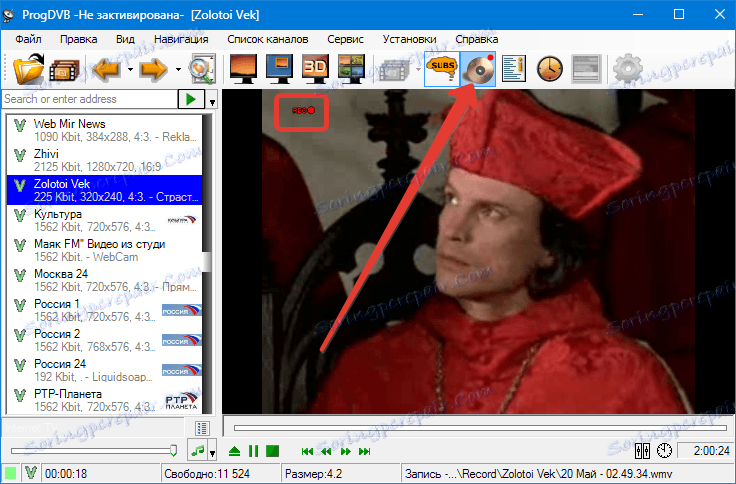Open the Навигация menu
The height and width of the screenshot is (484, 736).
pyautogui.click(x=181, y=39)
